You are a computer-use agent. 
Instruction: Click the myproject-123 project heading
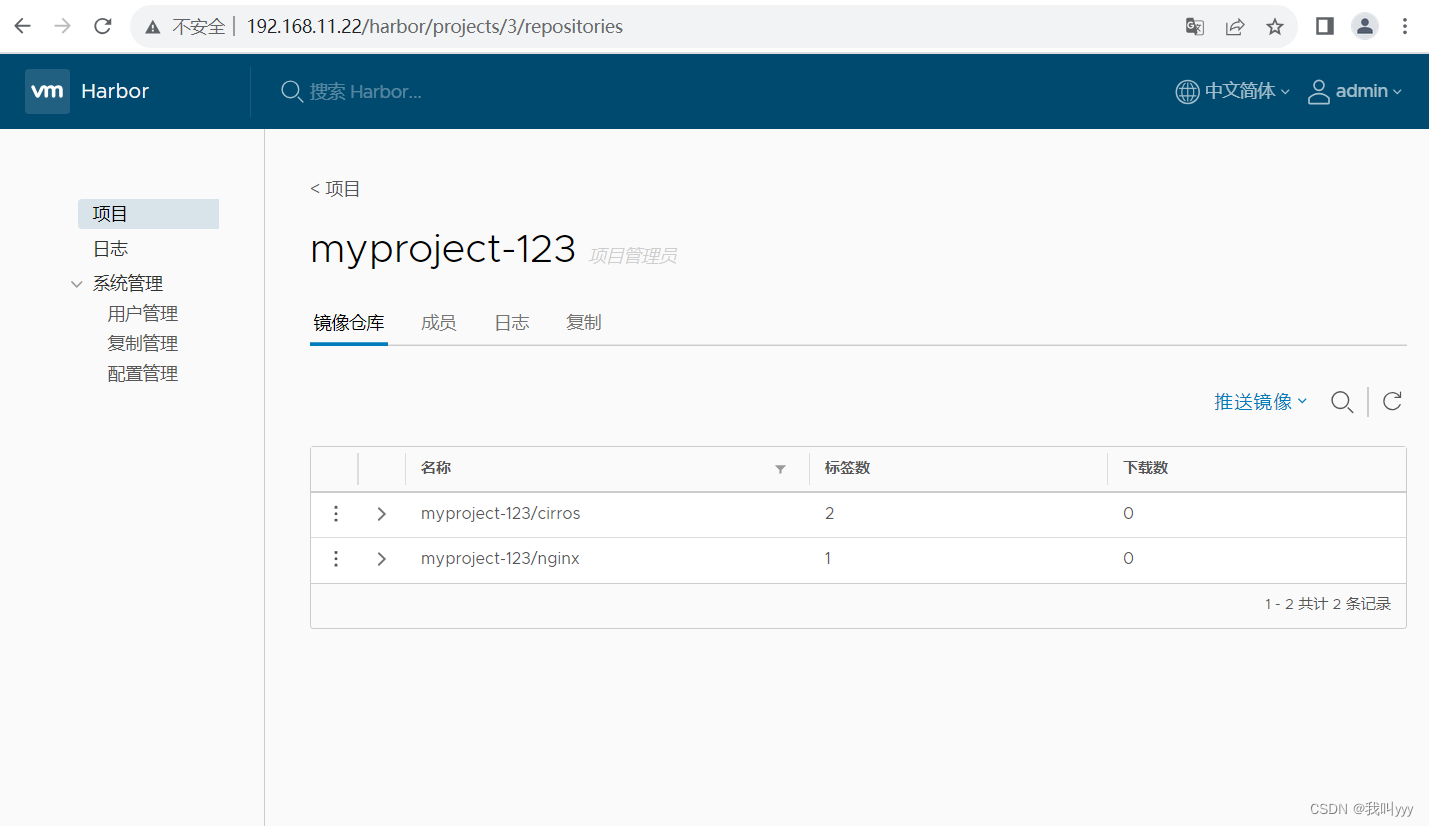(443, 249)
